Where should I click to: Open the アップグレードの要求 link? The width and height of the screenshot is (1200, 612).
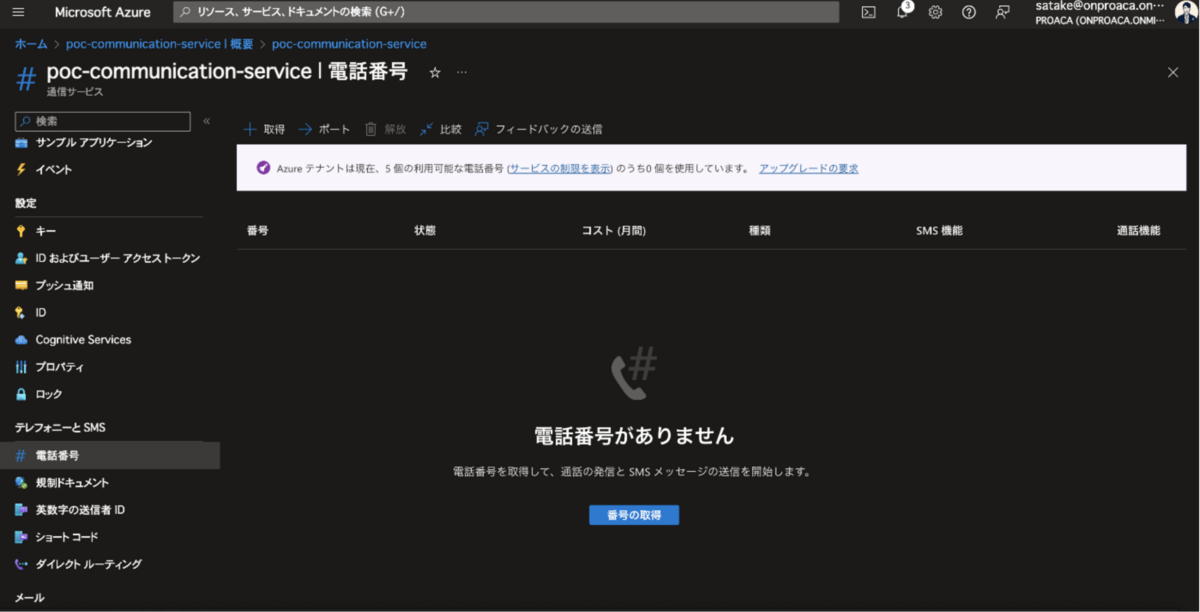coord(809,168)
